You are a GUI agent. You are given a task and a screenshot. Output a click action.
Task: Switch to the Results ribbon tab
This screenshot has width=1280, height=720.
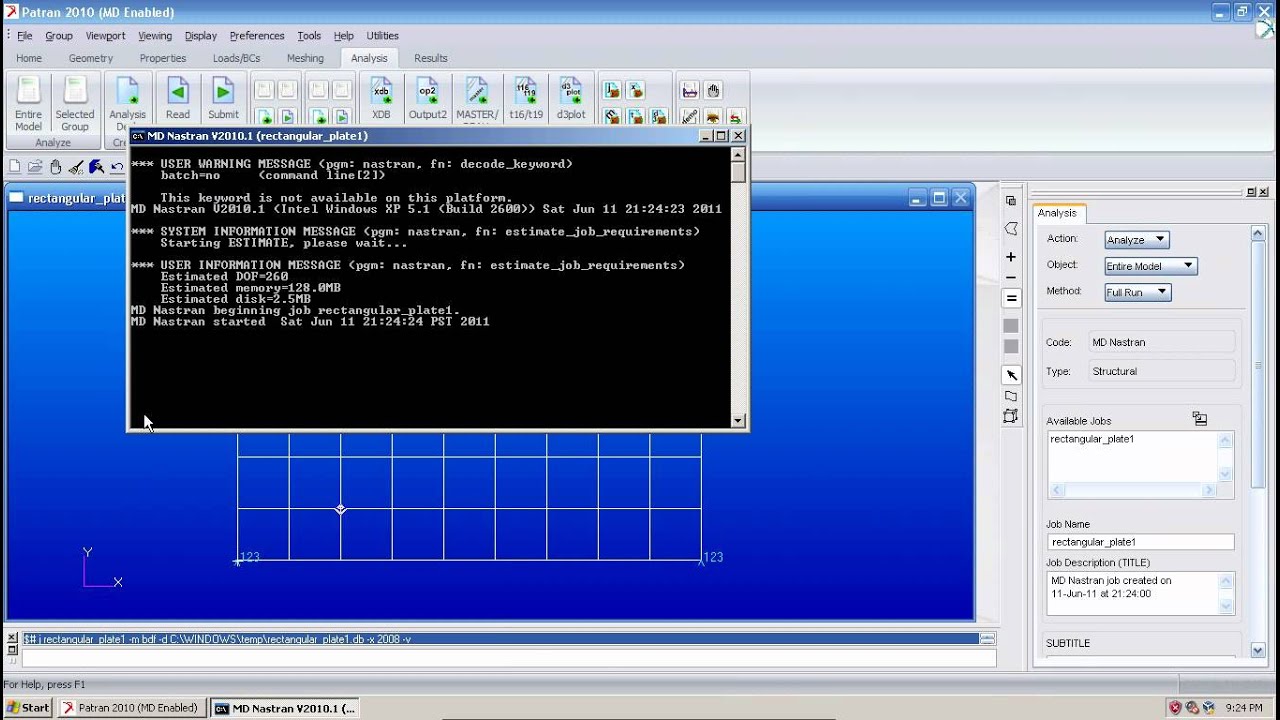pos(431,58)
